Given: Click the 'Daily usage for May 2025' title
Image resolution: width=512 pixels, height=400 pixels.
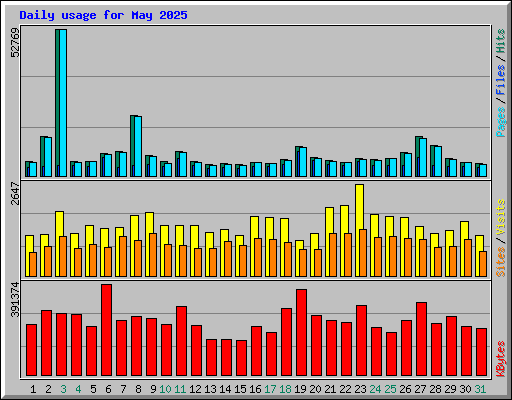Looking at the screenshot, I should (x=103, y=15).
